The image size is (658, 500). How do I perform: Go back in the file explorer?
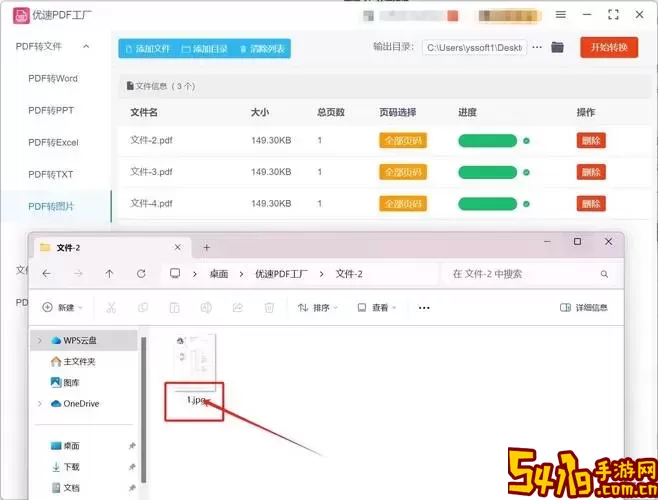tap(47, 274)
